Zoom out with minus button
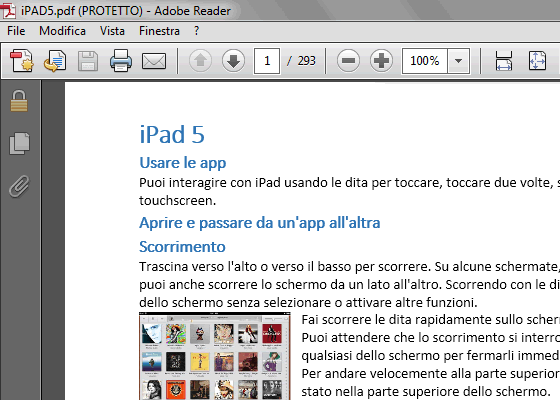This screenshot has height=400, width=560. 348,61
